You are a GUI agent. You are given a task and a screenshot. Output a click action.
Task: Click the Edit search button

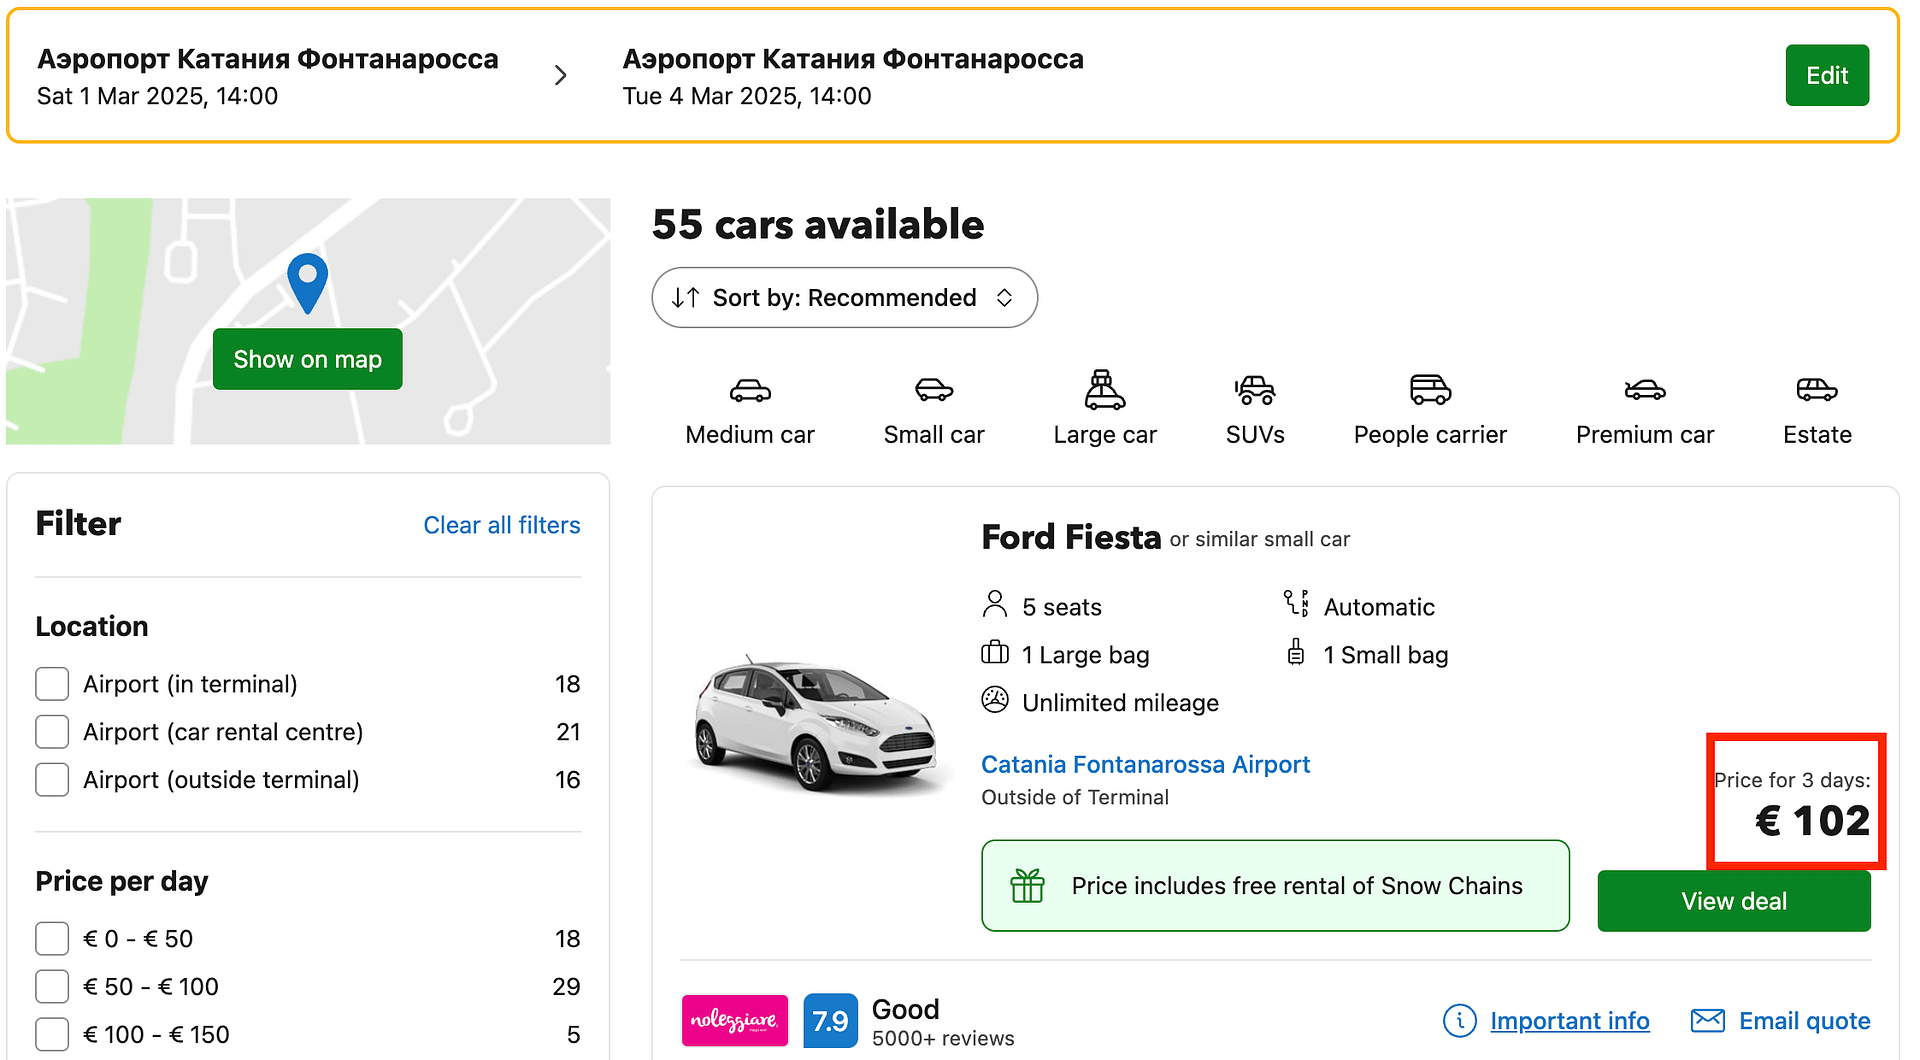point(1827,75)
